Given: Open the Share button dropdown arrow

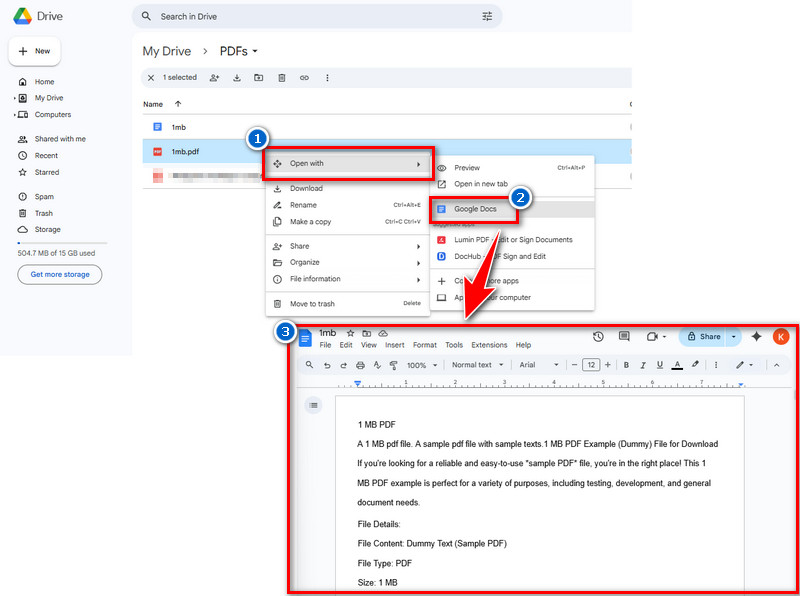Looking at the screenshot, I should pyautogui.click(x=733, y=337).
